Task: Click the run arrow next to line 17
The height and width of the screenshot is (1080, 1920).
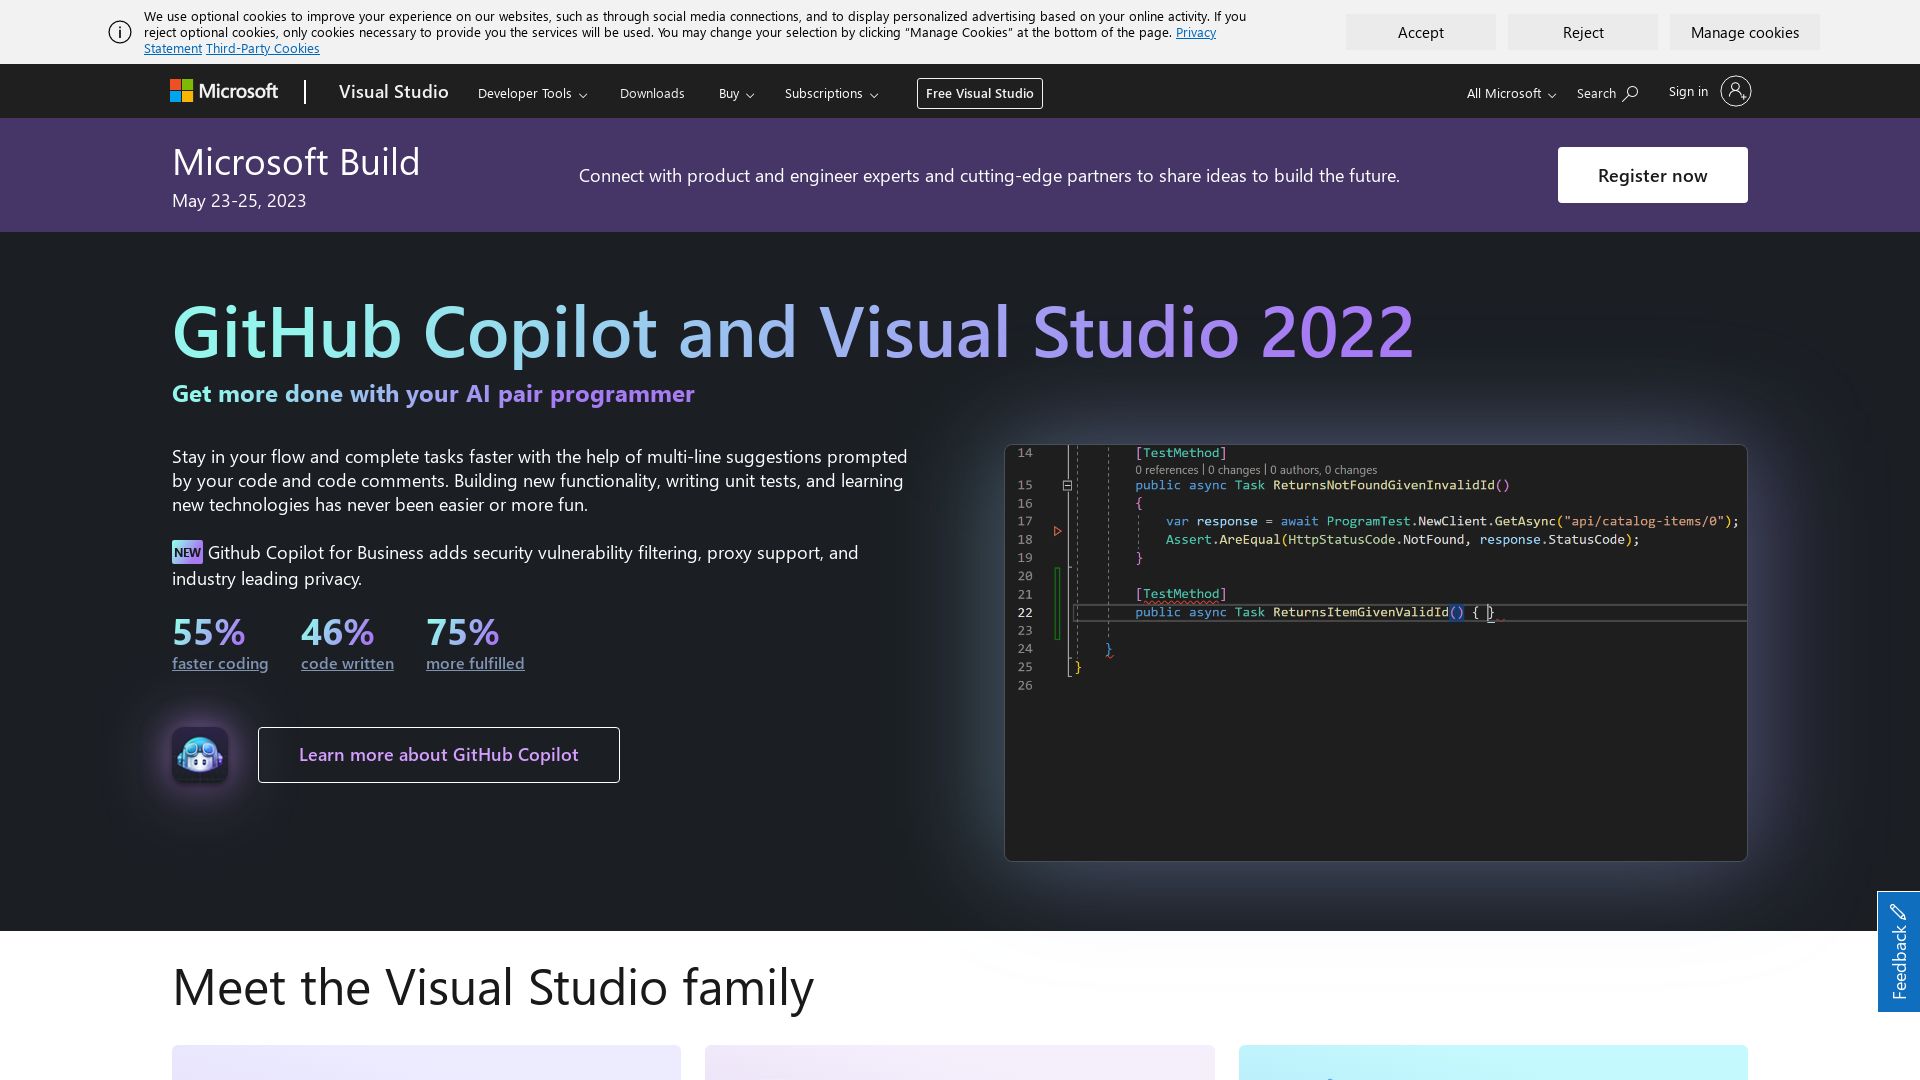Action: tap(1058, 532)
